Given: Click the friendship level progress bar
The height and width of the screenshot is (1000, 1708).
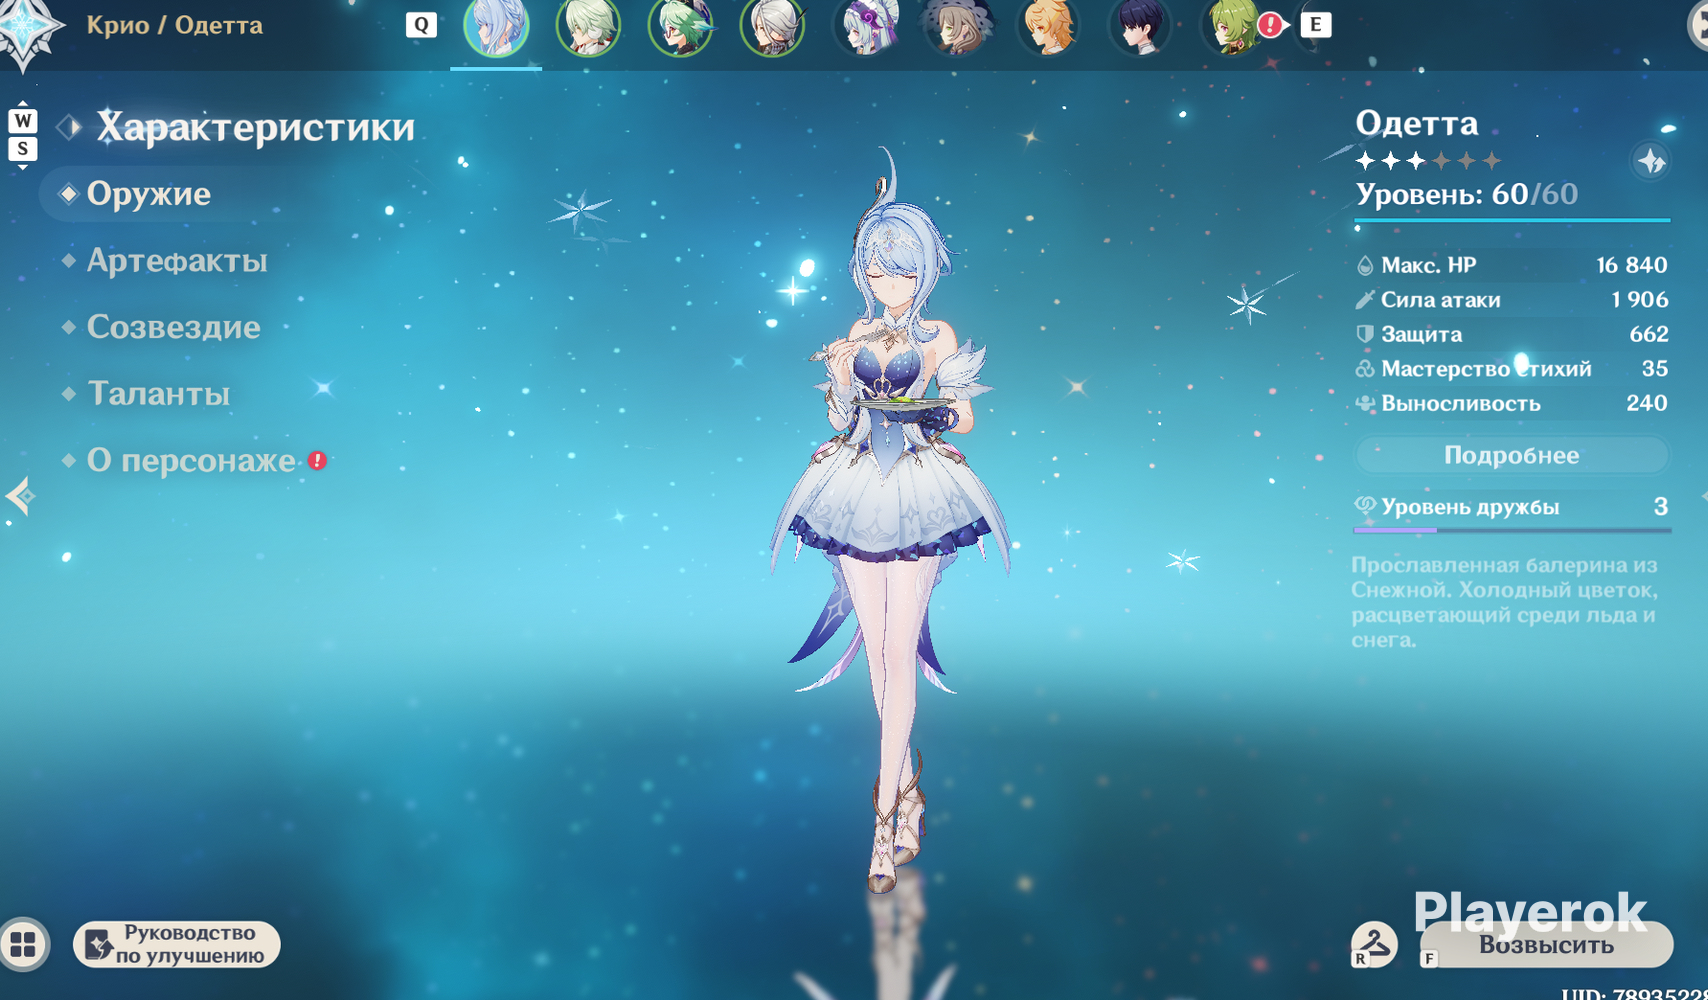Looking at the screenshot, I should point(1512,530).
